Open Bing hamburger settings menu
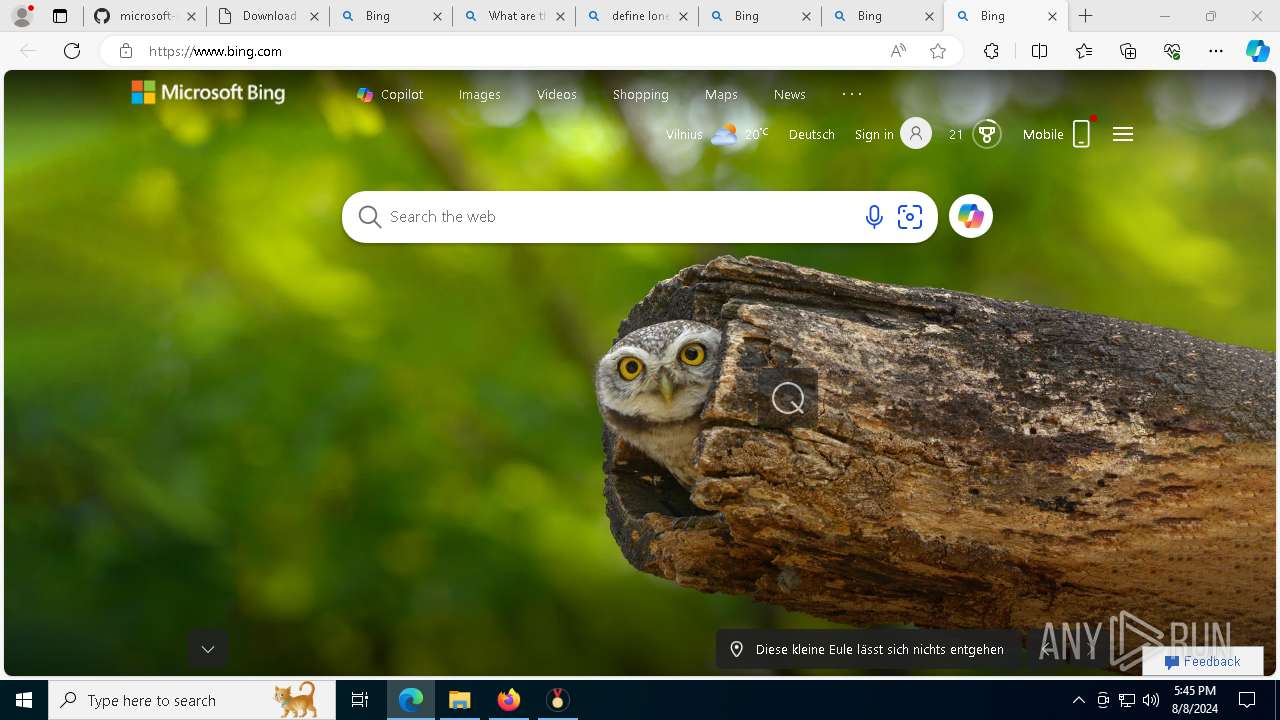Screen dimensions: 1280x720 point(1123,134)
